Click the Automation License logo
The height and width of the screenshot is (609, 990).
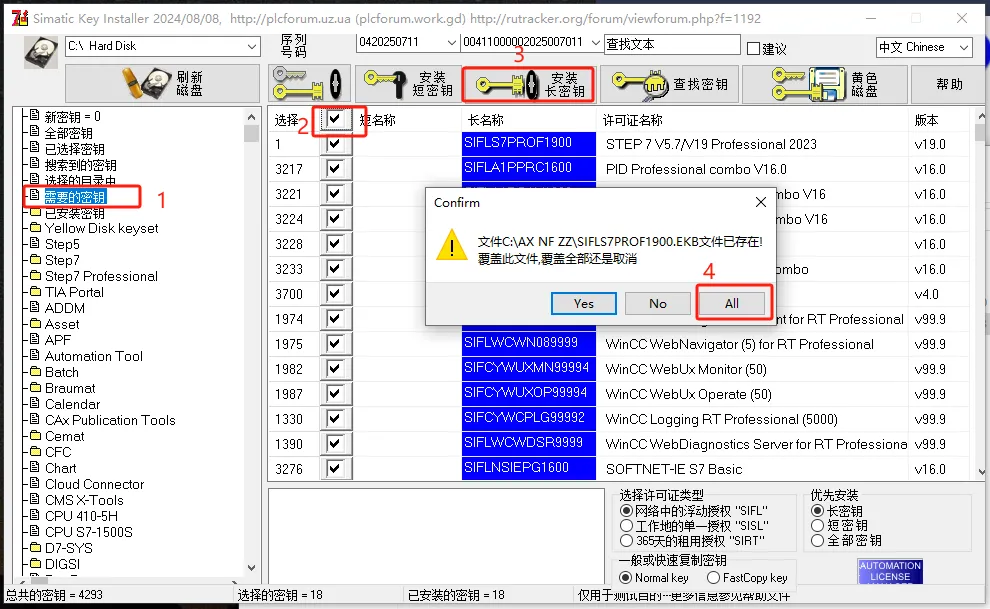[x=890, y=571]
